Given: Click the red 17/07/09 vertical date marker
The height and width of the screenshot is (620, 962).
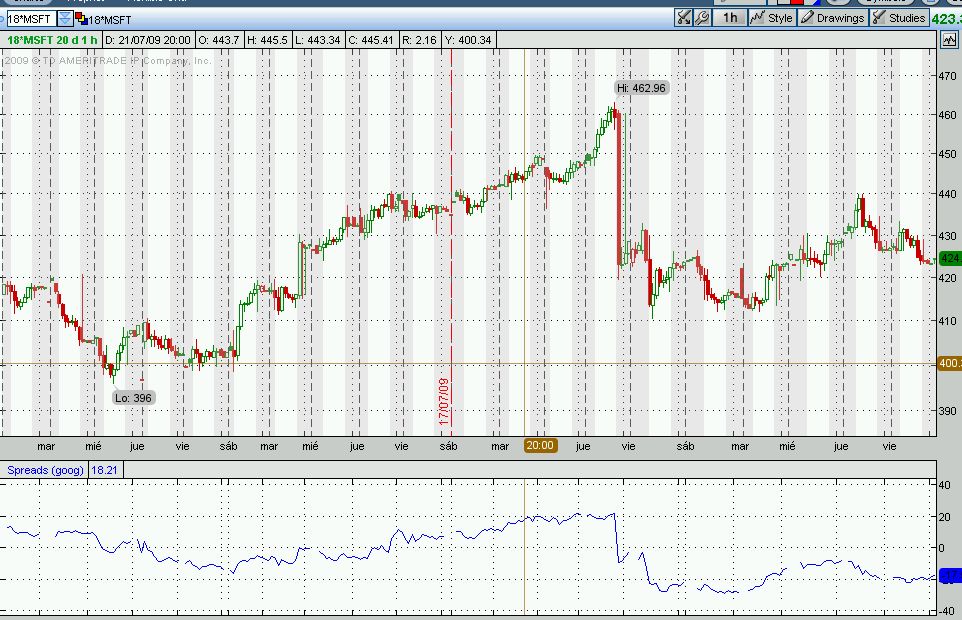Looking at the screenshot, I should [x=444, y=402].
